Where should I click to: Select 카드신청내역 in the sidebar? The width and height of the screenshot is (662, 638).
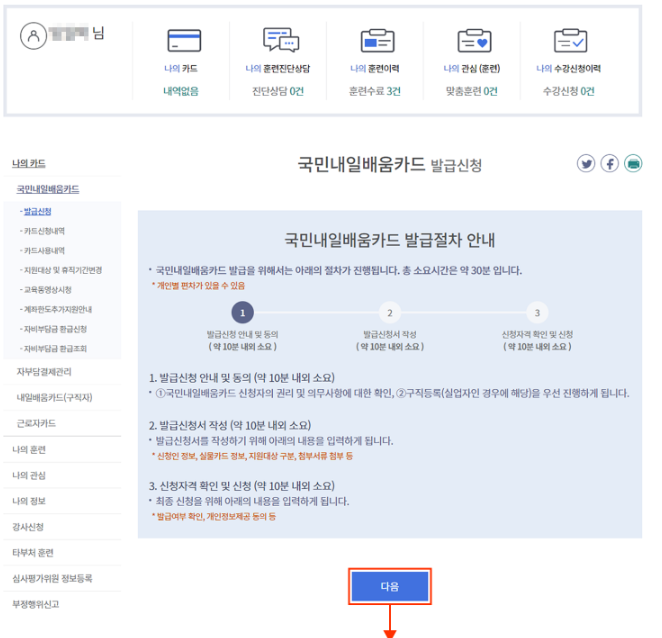[x=44, y=231]
